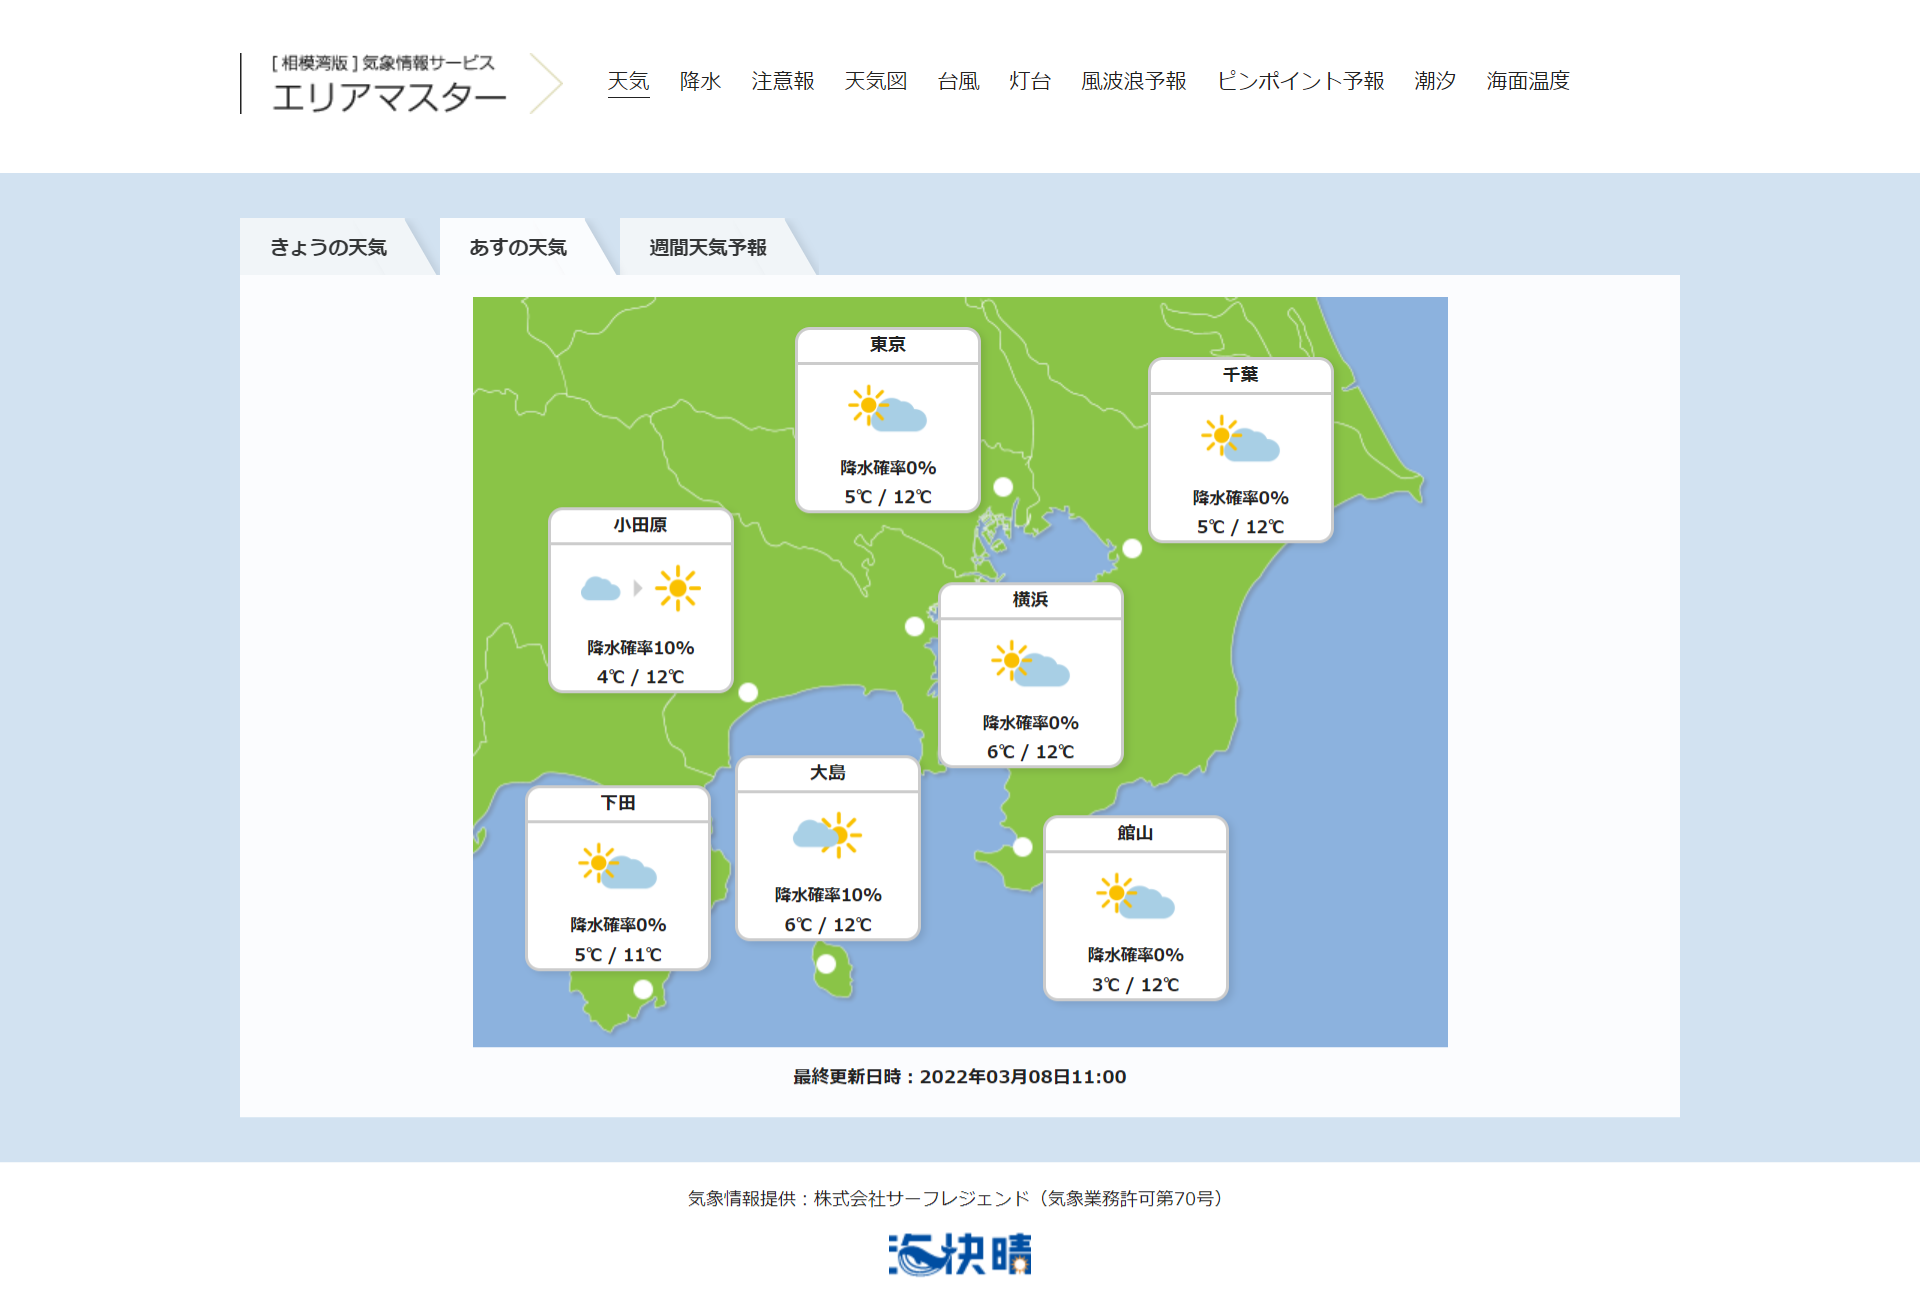
Task: Go to the 台風 menu page
Action: click(x=958, y=81)
